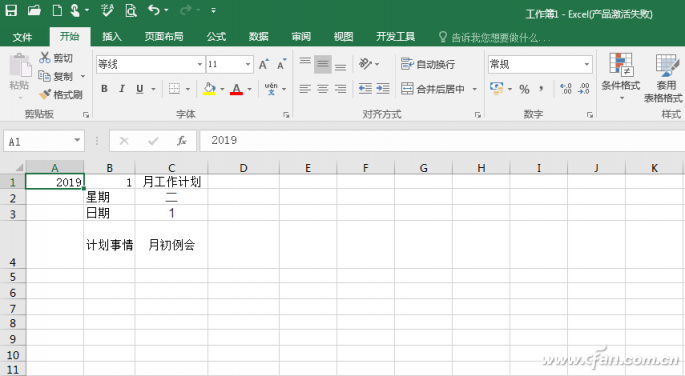Open the 文件 menu tab
Screen dimensions: 685x376
point(22,37)
